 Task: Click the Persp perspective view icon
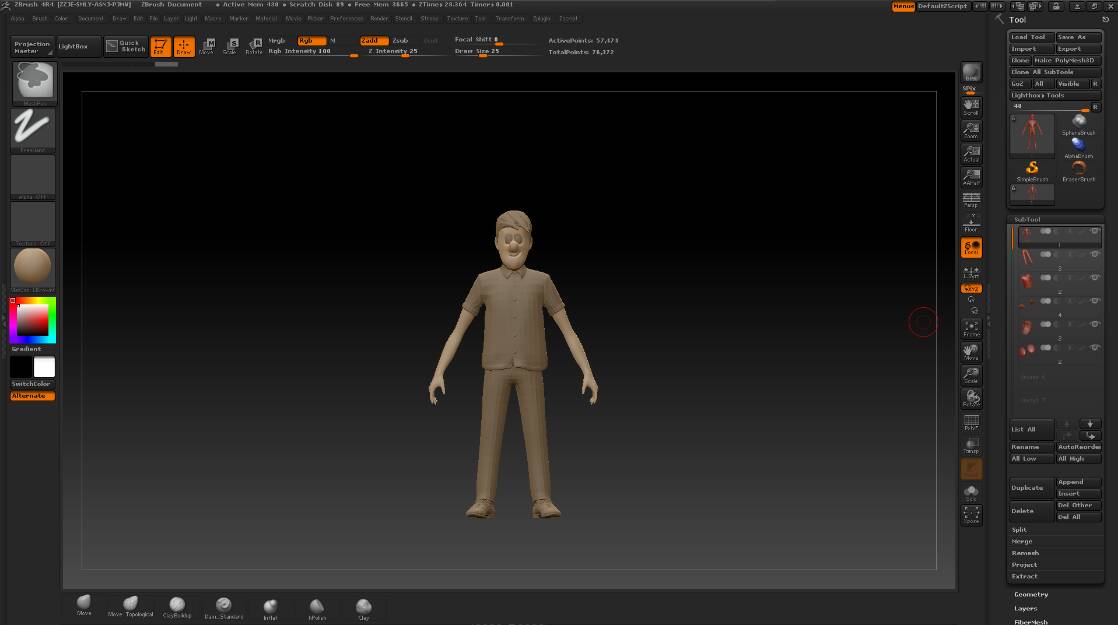tap(971, 200)
